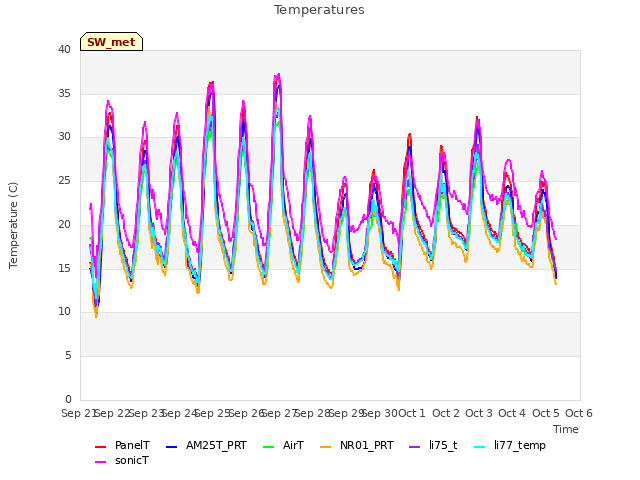Select the AirT legend entry
This screenshot has height=480, width=640.
pyautogui.click(x=283, y=445)
